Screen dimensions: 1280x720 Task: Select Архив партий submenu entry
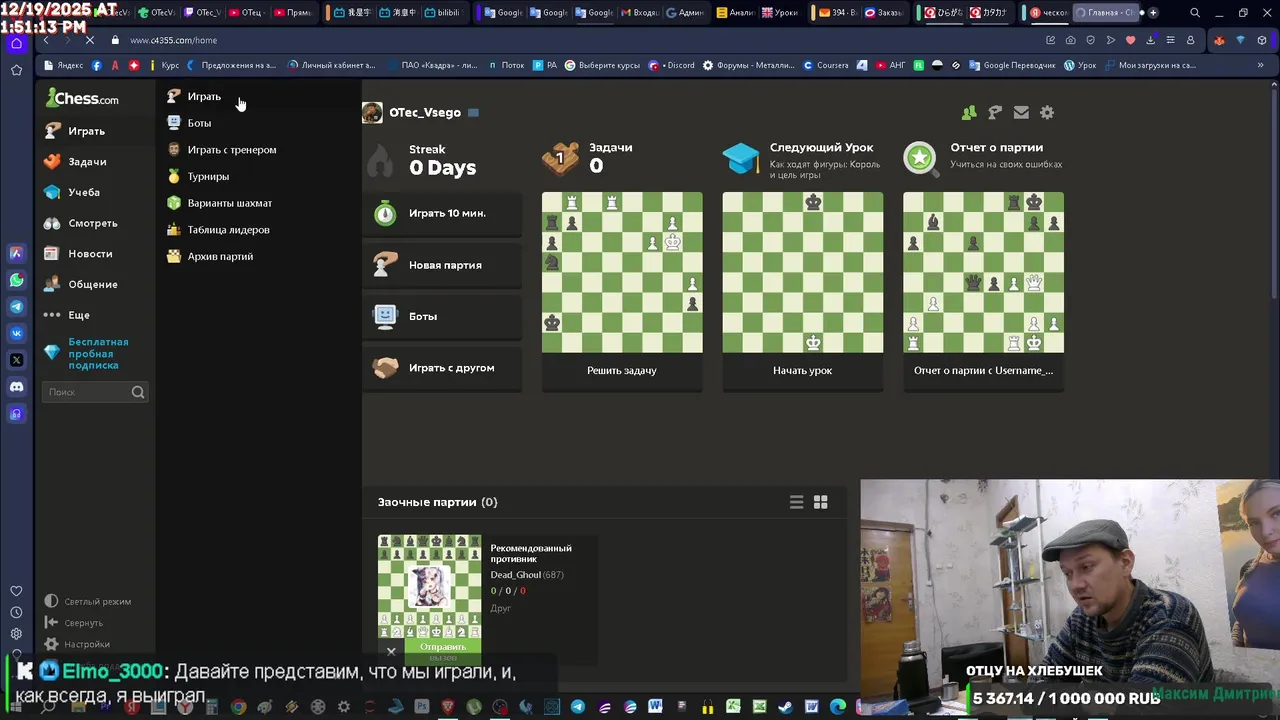[x=220, y=257]
